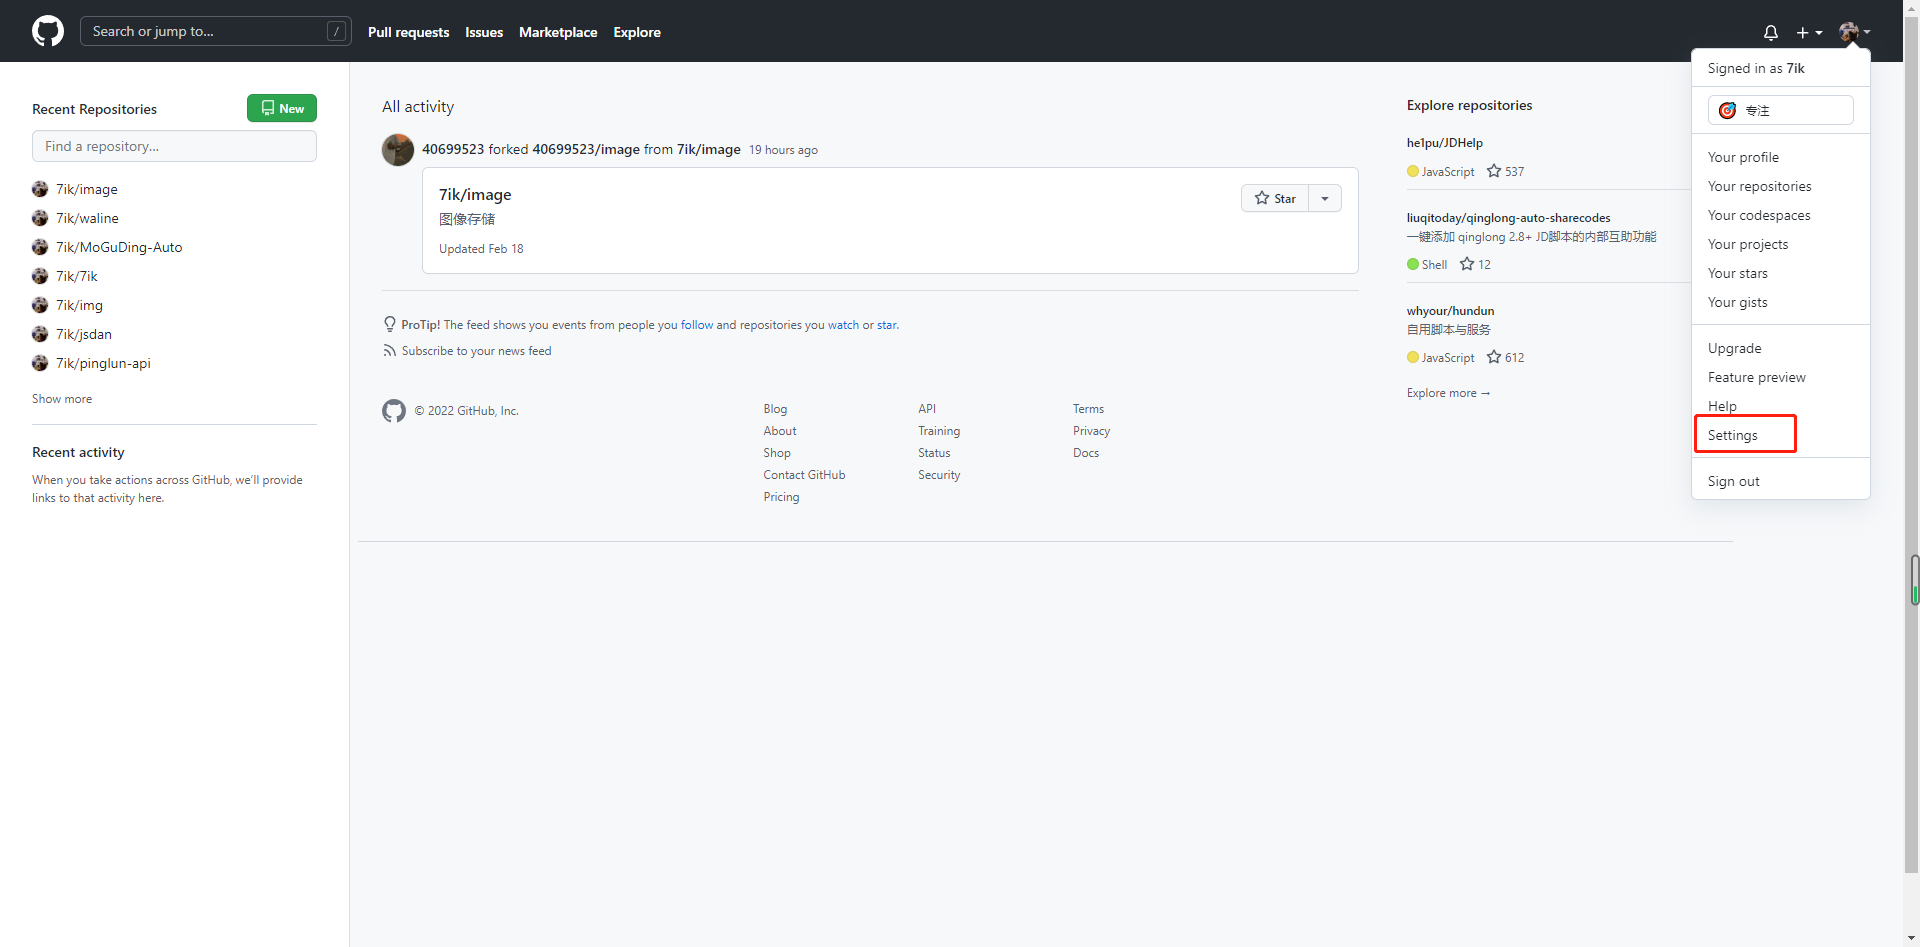Viewport: 1920px width, 947px height.
Task: Follow the Explore more link
Action: (1448, 392)
